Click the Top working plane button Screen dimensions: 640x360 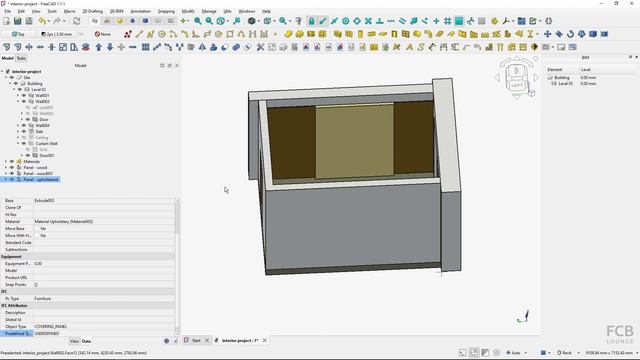18,34
